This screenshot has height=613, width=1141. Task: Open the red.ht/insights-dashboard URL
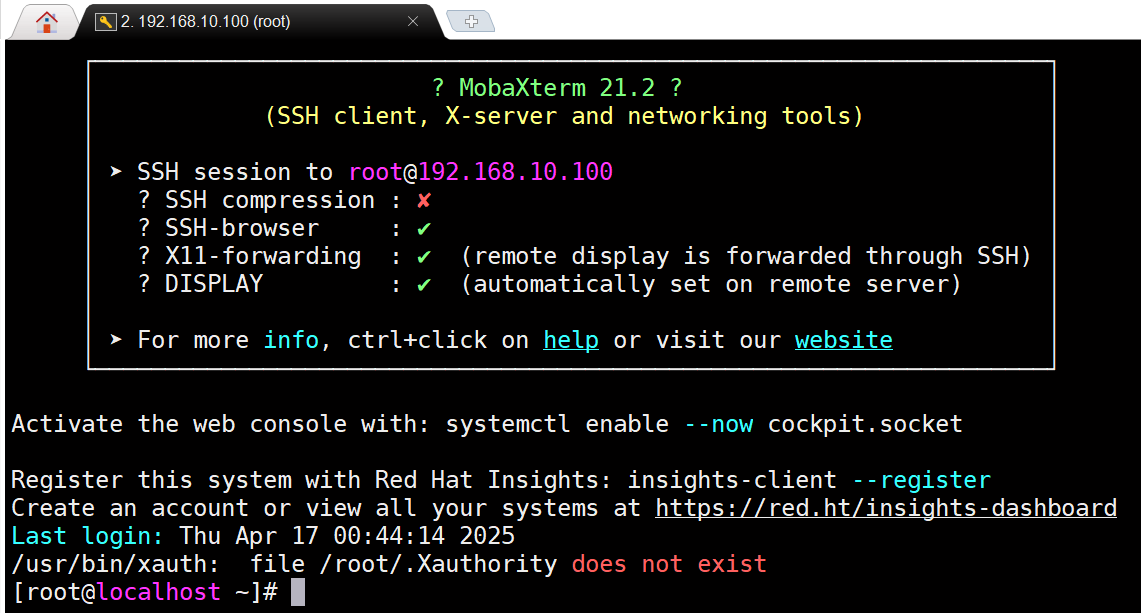(x=886, y=507)
